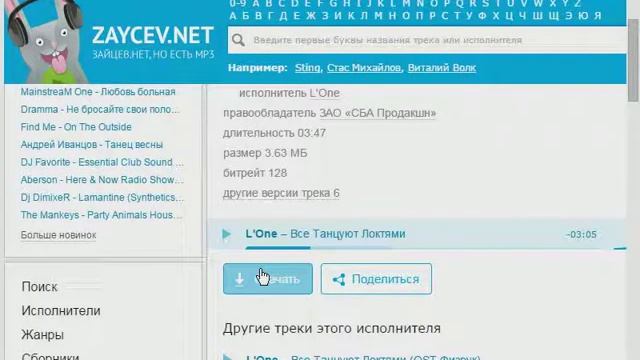The height and width of the screenshot is (360, 640).
Task: Select Cyrillic letter Ф in the alphabet index
Action: (x=482, y=16)
